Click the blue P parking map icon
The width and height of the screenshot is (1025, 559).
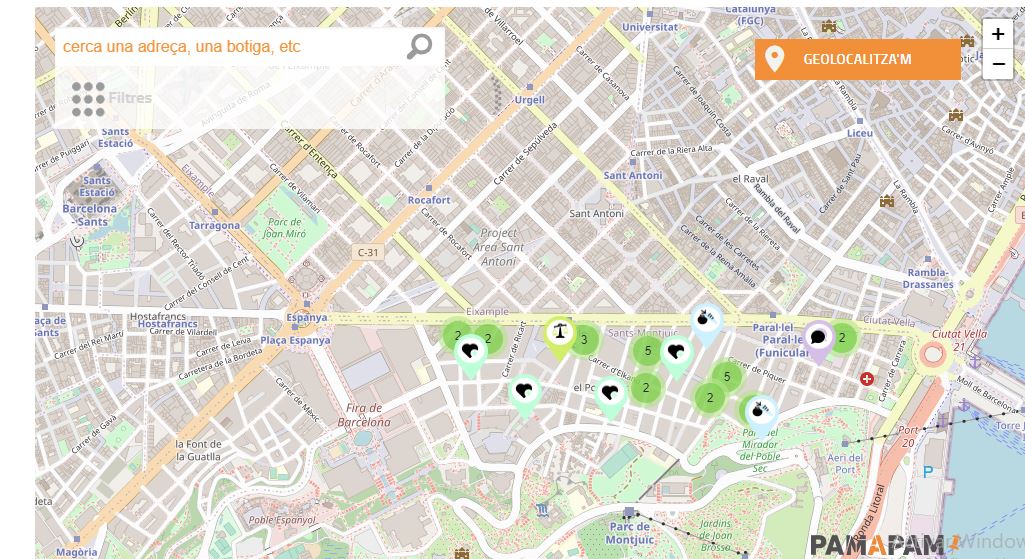(x=928, y=472)
